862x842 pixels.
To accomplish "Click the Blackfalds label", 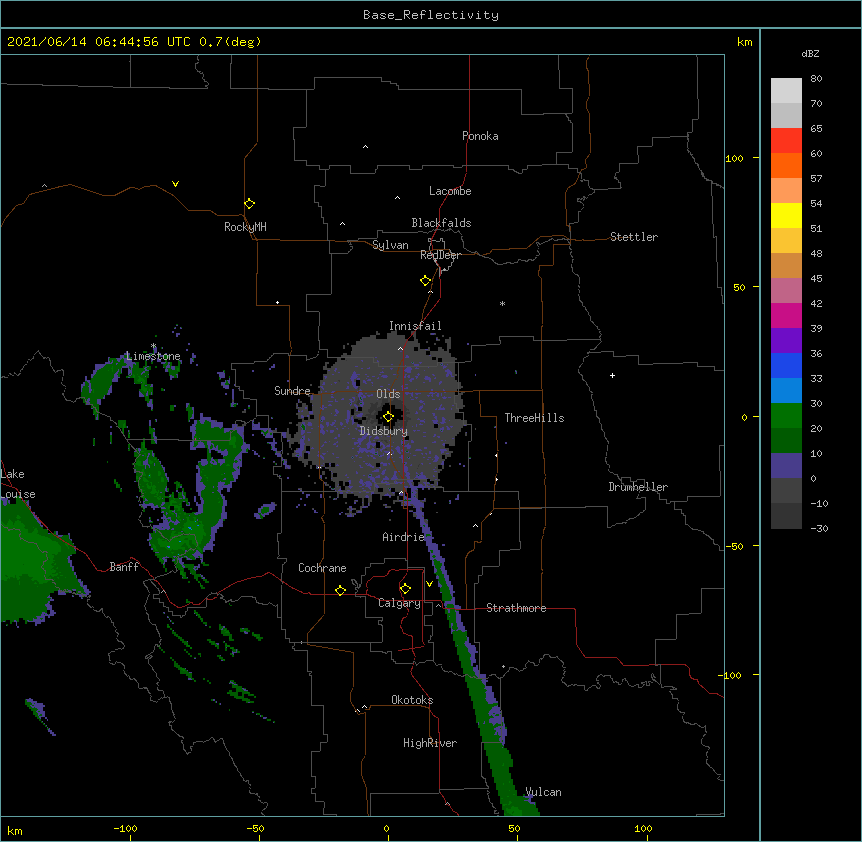I will click(x=441, y=223).
